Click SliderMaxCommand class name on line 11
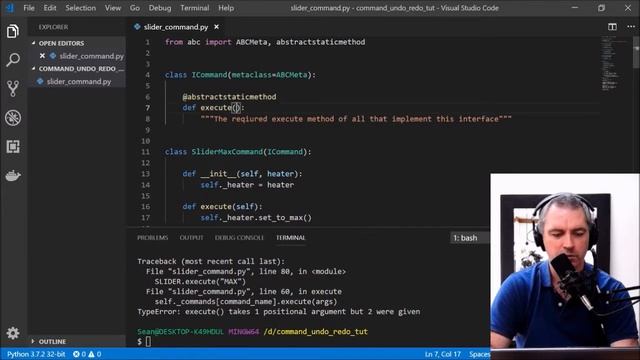 [x=227, y=152]
